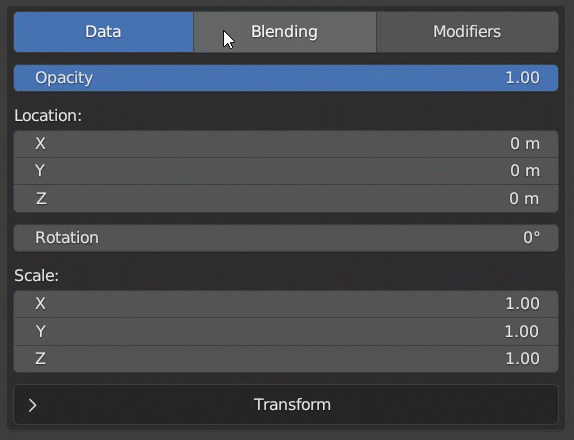574x440 pixels.
Task: Click the Location X field
Action: [x=286, y=144]
